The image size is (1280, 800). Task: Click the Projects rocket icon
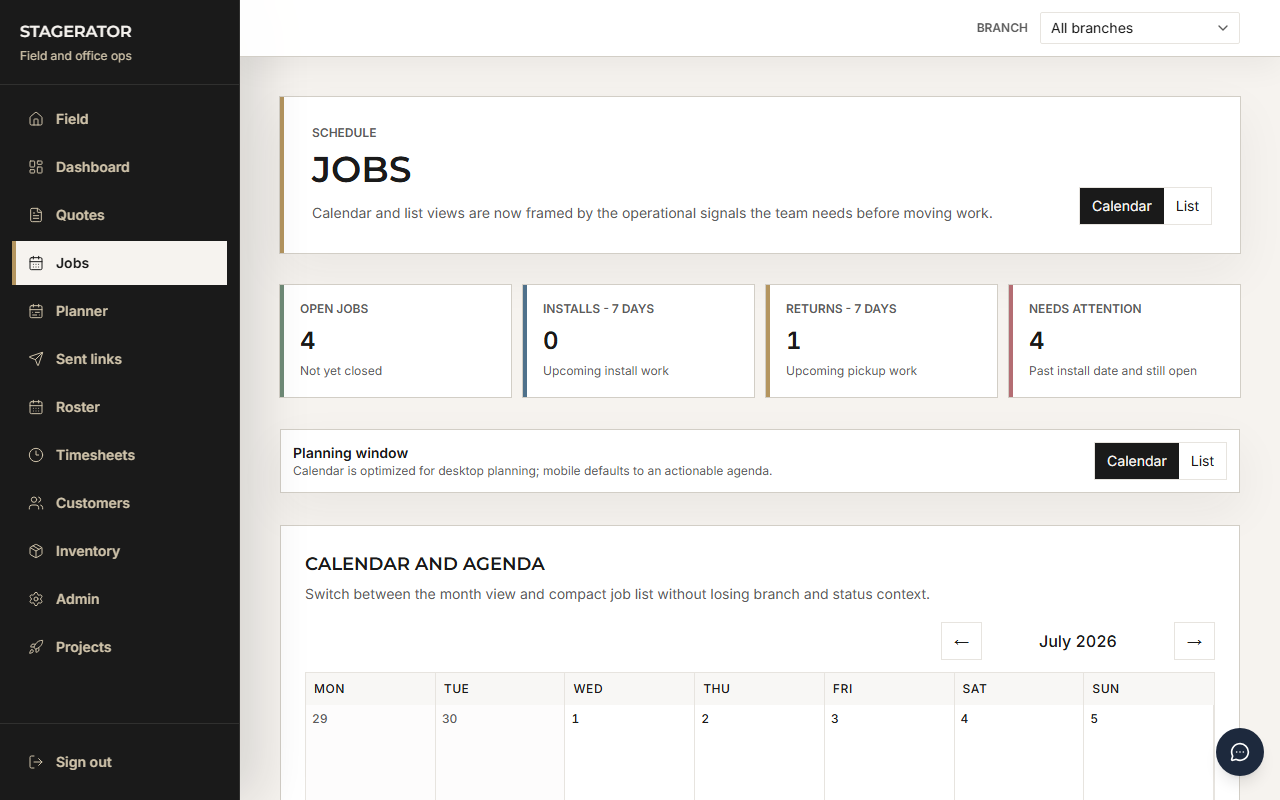(36, 647)
